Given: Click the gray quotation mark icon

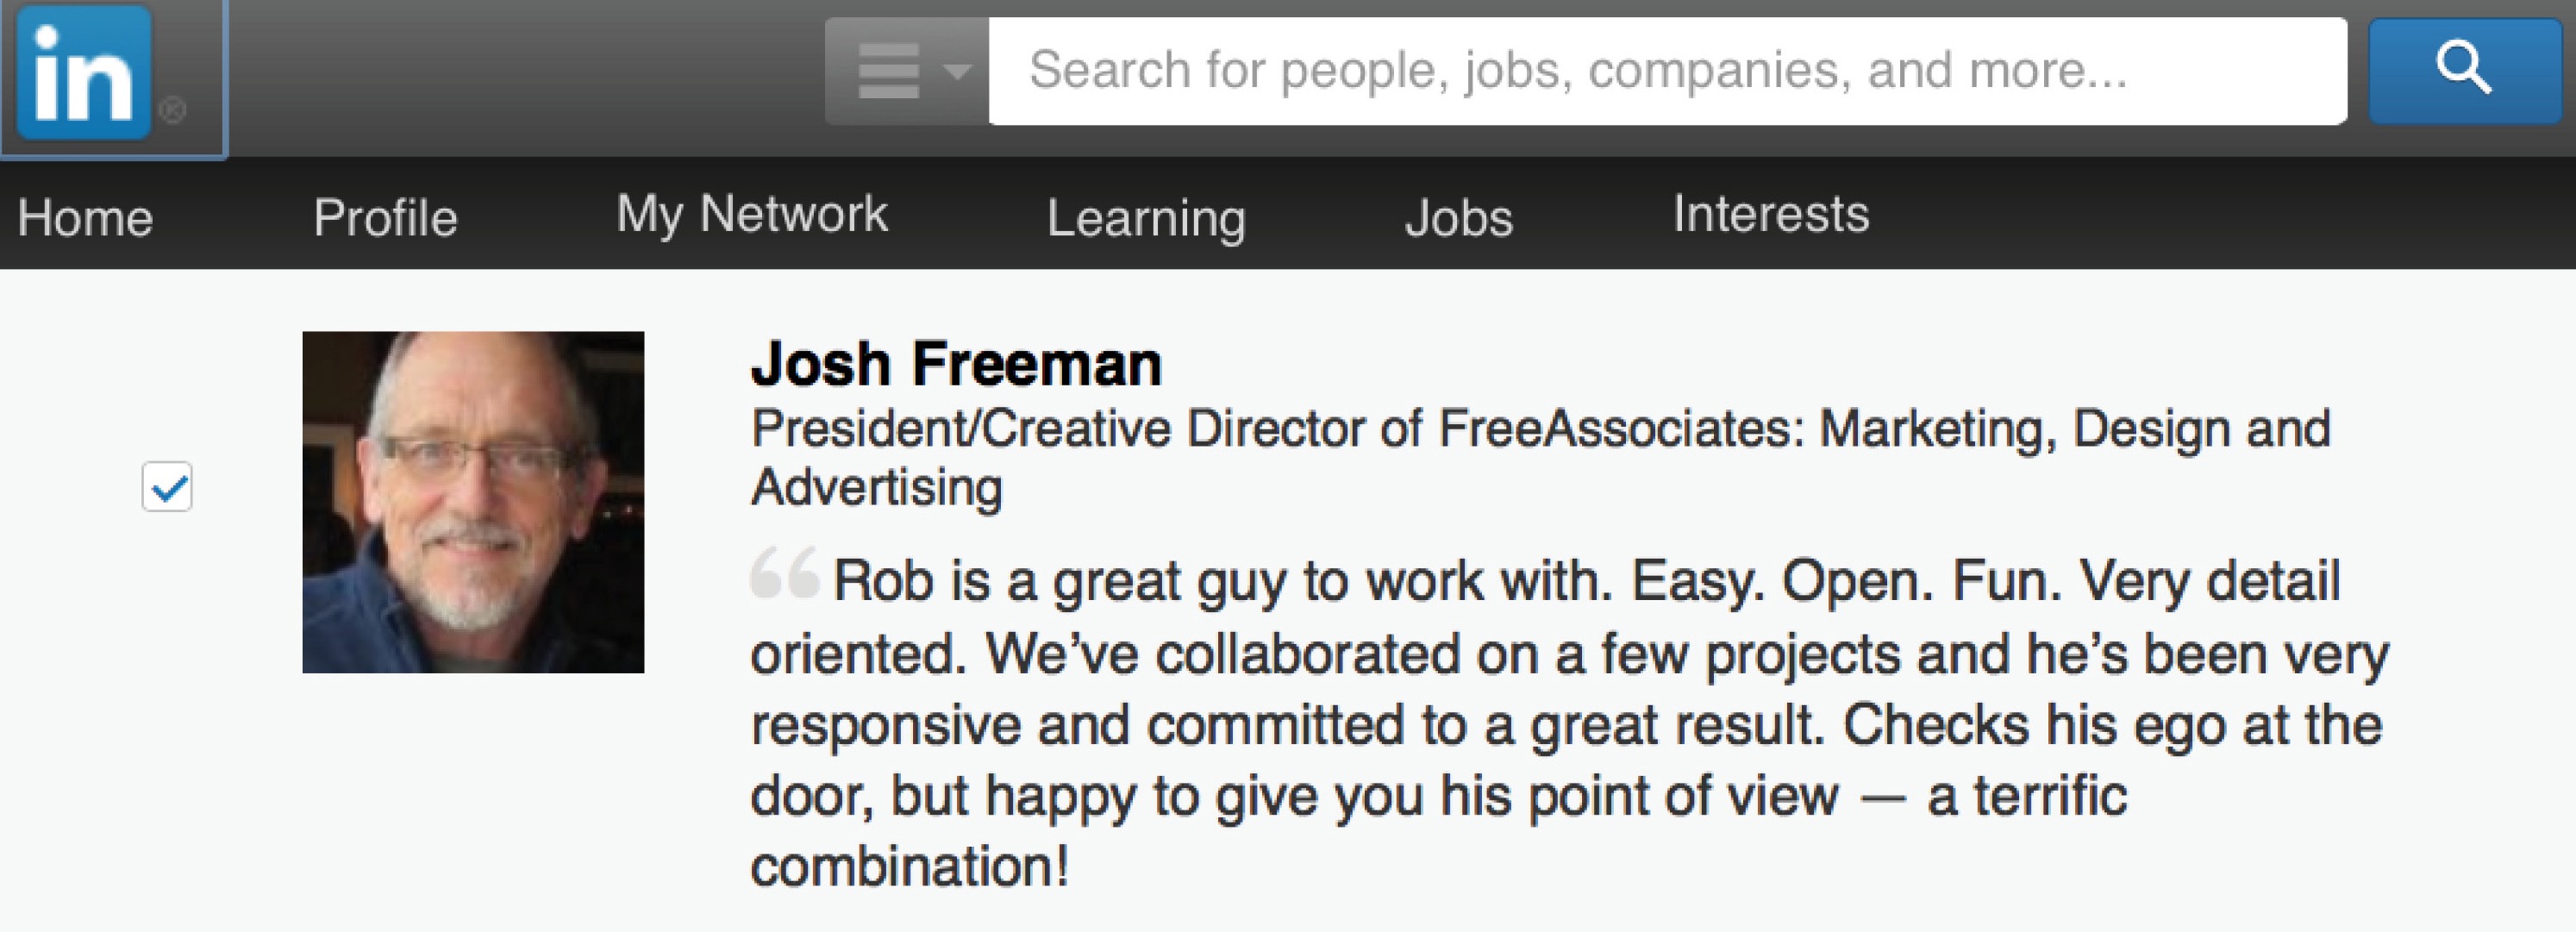Looking at the screenshot, I should [785, 572].
